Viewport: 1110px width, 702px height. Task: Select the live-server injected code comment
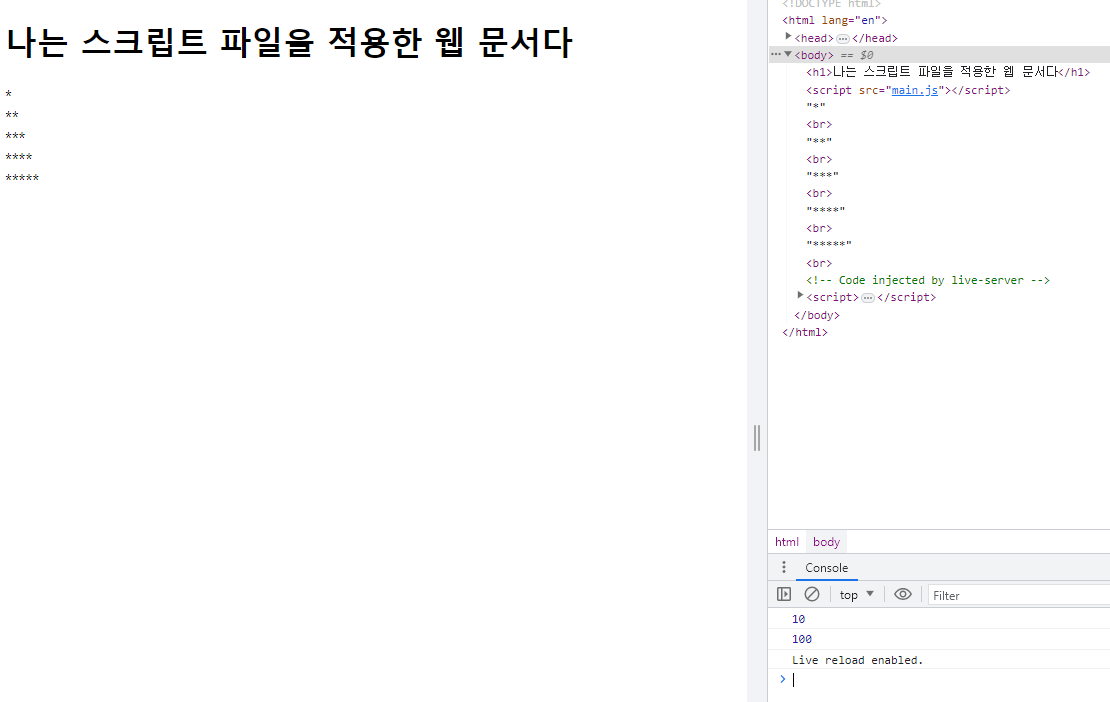point(927,280)
